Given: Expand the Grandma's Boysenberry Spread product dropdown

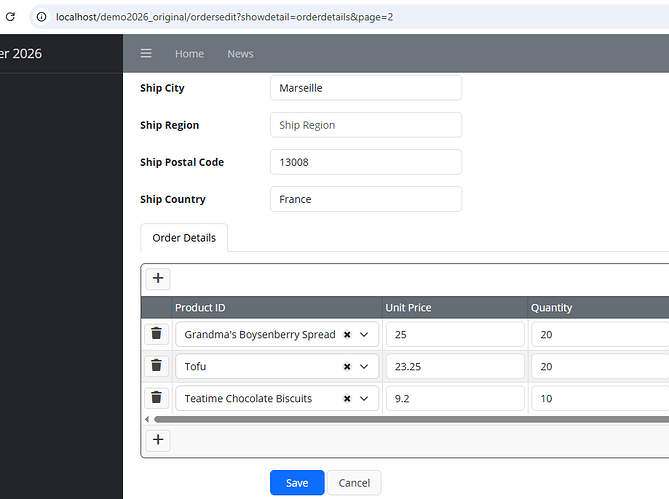Looking at the screenshot, I should pyautogui.click(x=364, y=335).
